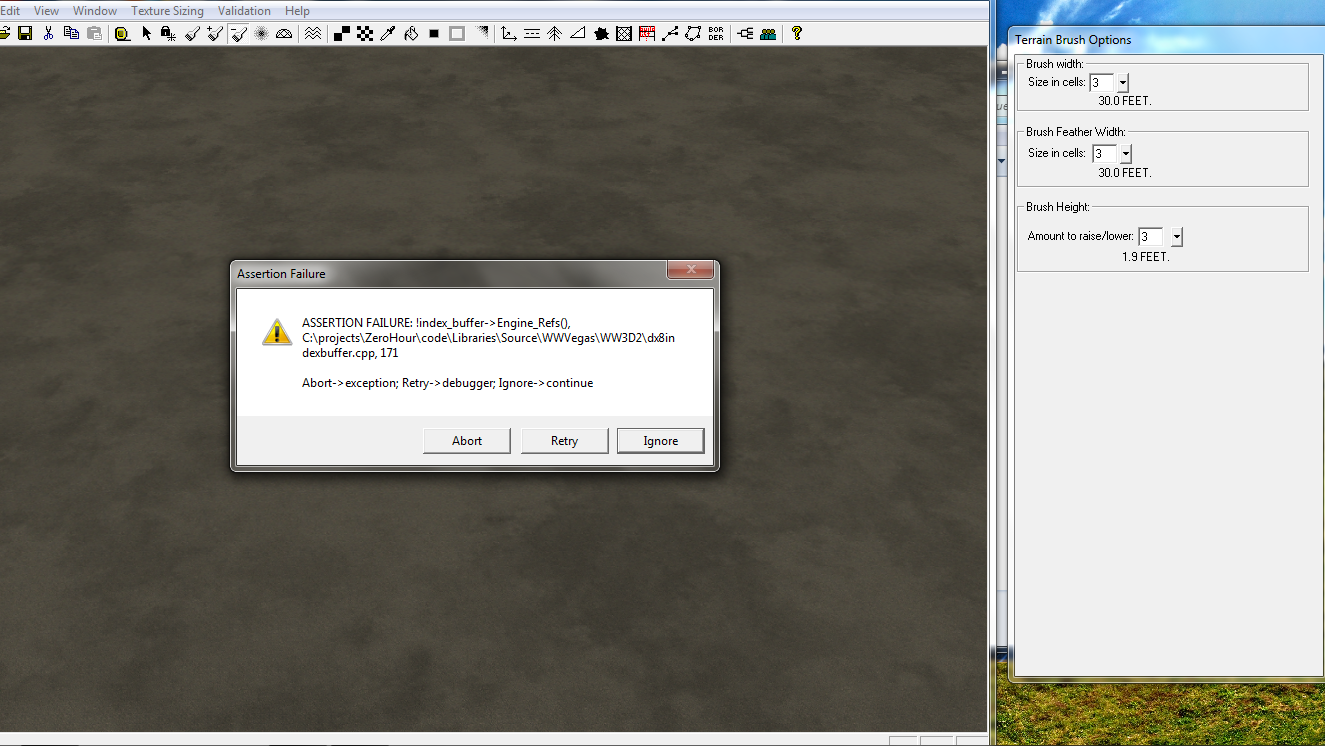1325x746 pixels.
Task: Open the Brush width size dropdown
Action: (x=1122, y=83)
